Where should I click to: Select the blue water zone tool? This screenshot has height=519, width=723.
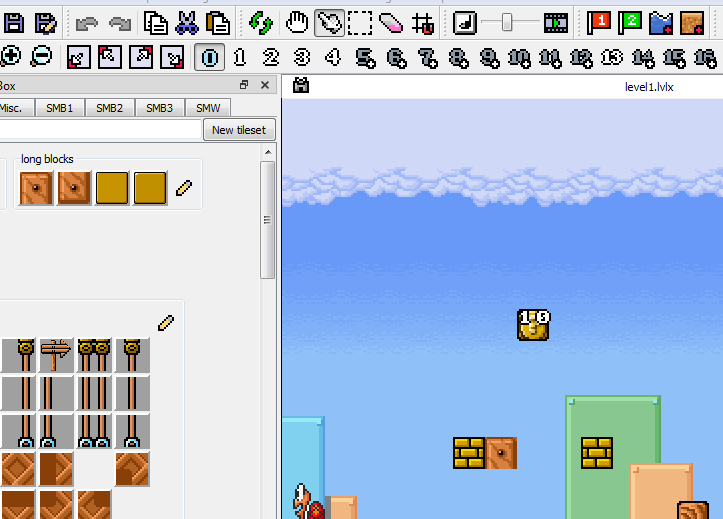tap(660, 23)
